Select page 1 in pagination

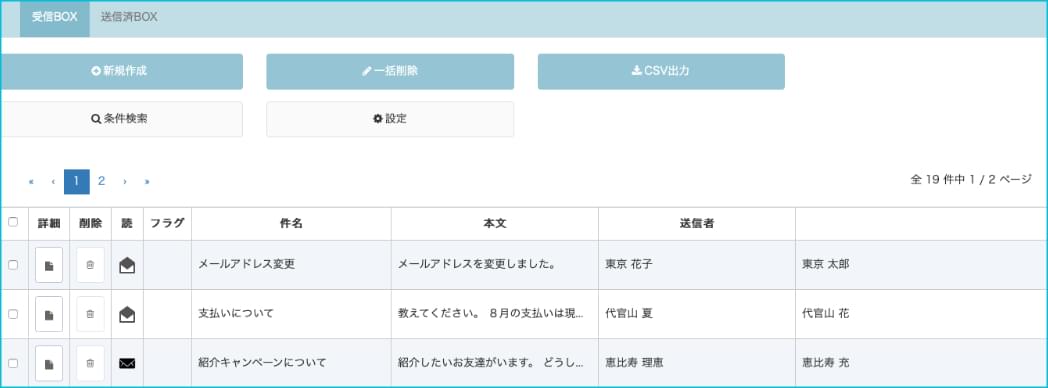pos(77,182)
